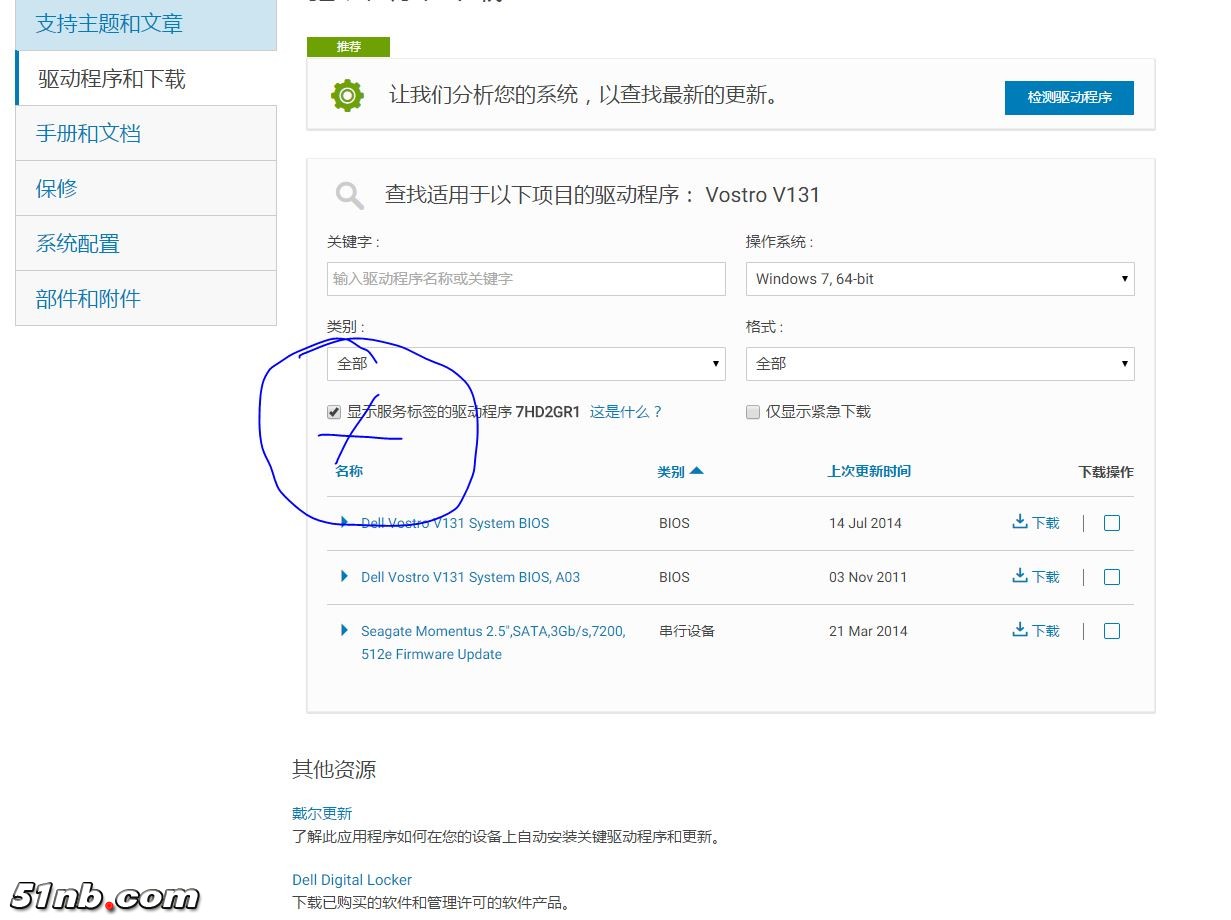The height and width of the screenshot is (920, 1231).
Task: Click the magnifying glass search icon
Action: pyautogui.click(x=350, y=195)
